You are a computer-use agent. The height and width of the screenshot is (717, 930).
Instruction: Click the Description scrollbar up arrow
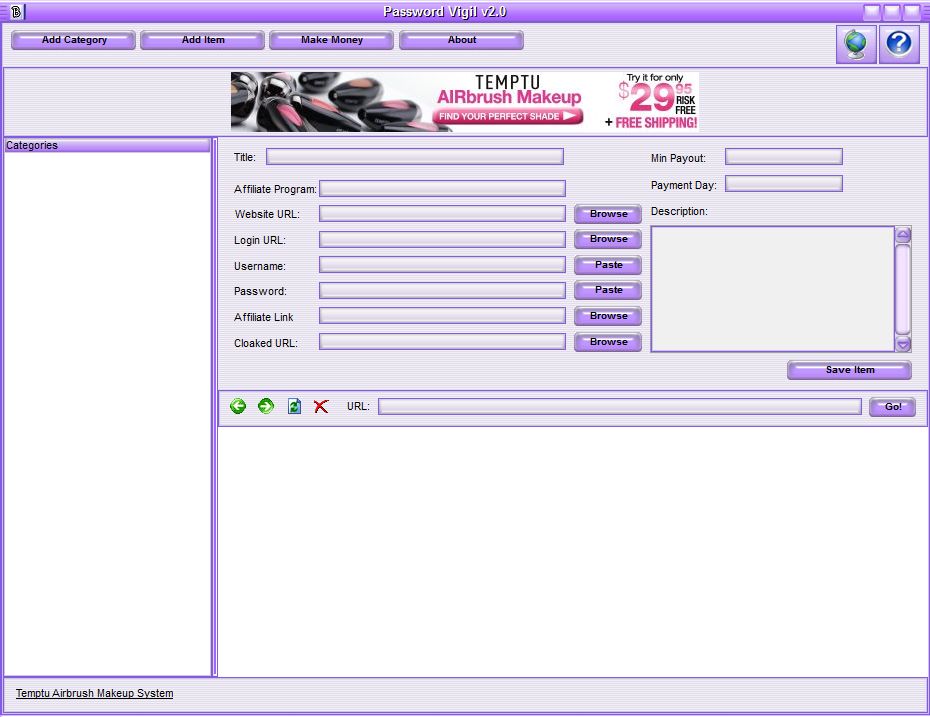click(x=903, y=235)
